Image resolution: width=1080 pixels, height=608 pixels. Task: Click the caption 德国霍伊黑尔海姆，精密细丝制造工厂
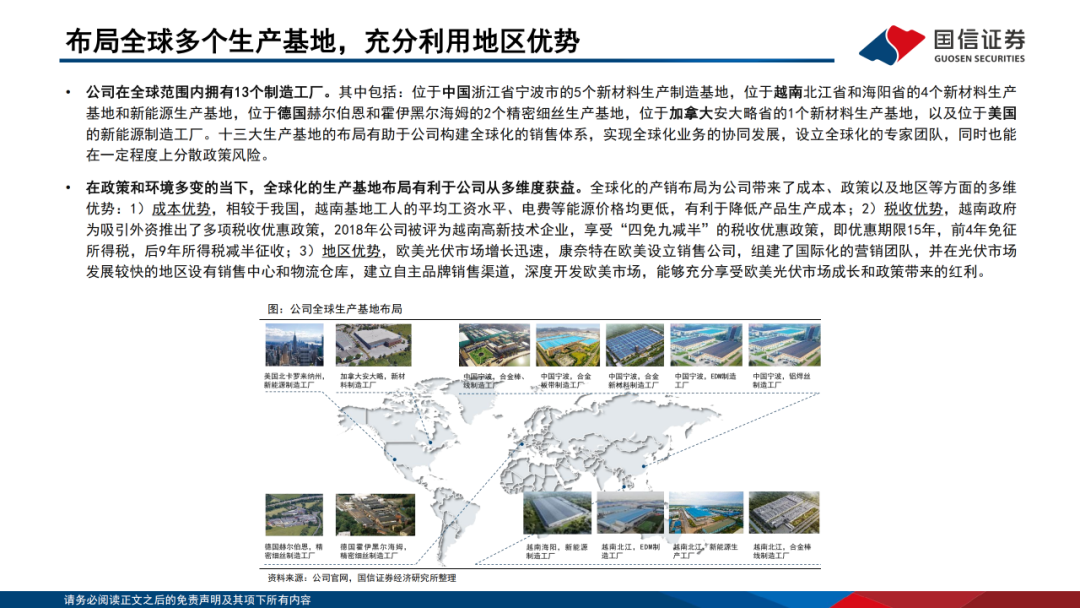[x=373, y=551]
